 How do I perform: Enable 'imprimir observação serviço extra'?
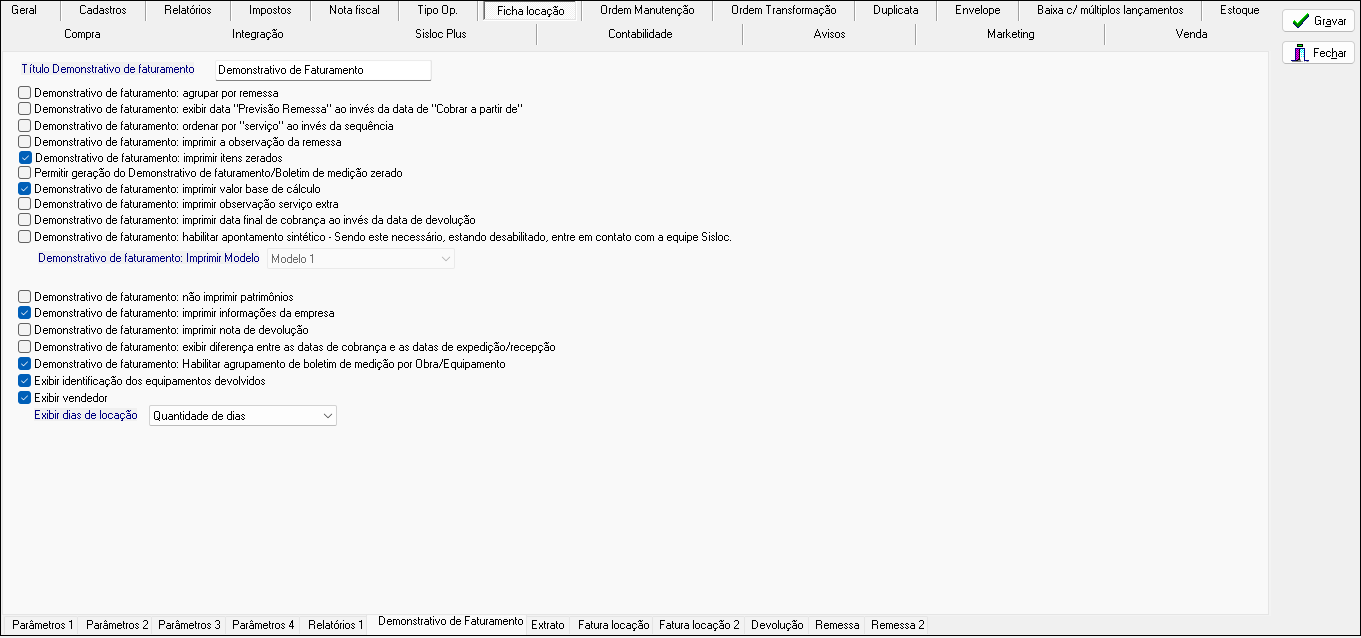point(25,204)
